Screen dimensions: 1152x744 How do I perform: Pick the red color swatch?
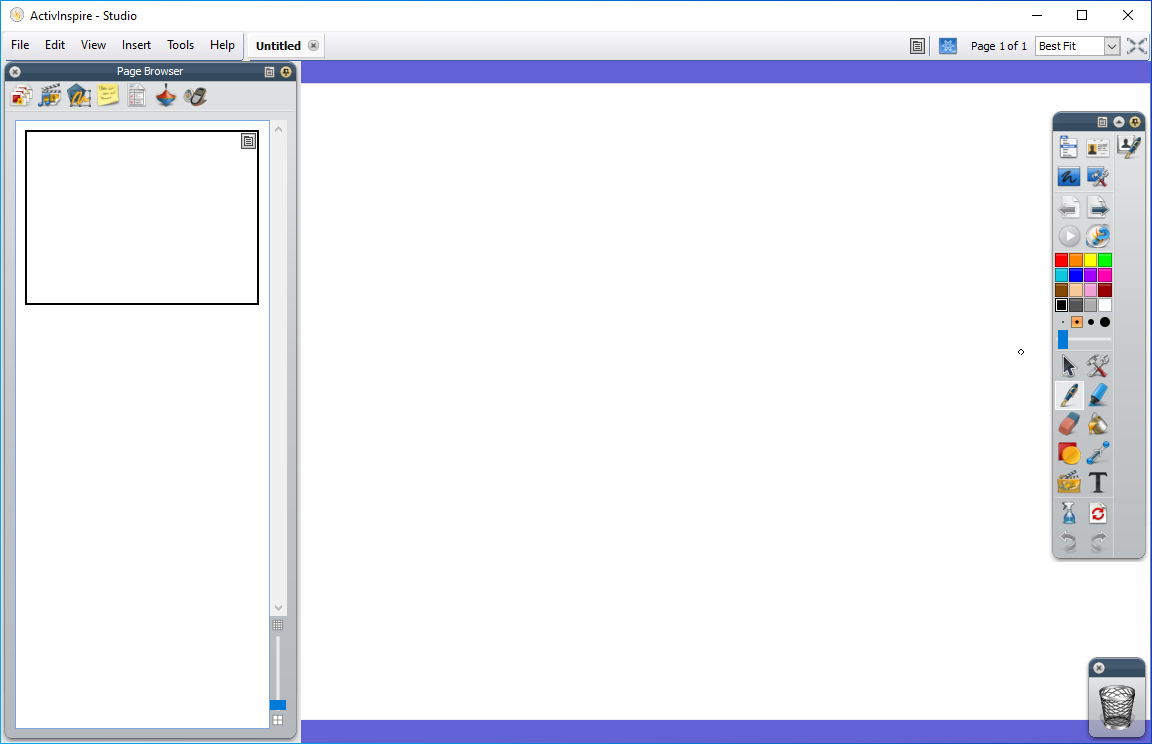(1062, 260)
